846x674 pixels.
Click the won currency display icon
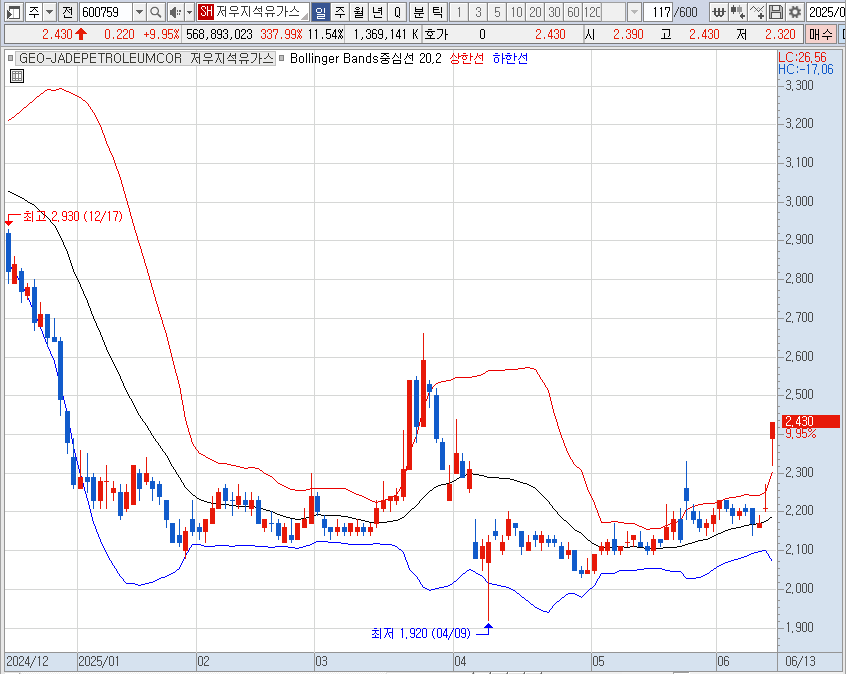click(718, 12)
